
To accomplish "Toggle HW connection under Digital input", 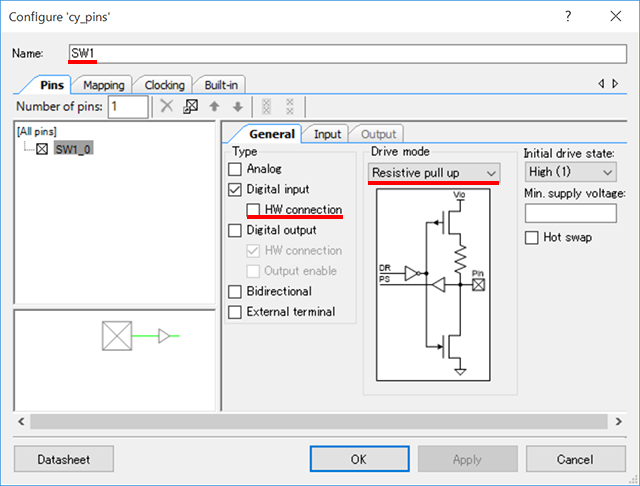I will (253, 210).
